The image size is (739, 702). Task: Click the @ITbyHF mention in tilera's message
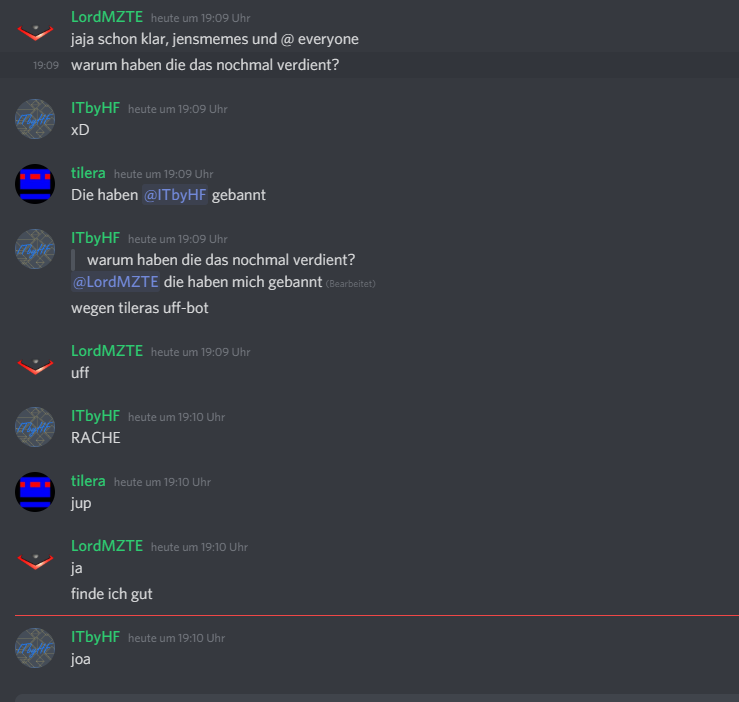tap(175, 195)
